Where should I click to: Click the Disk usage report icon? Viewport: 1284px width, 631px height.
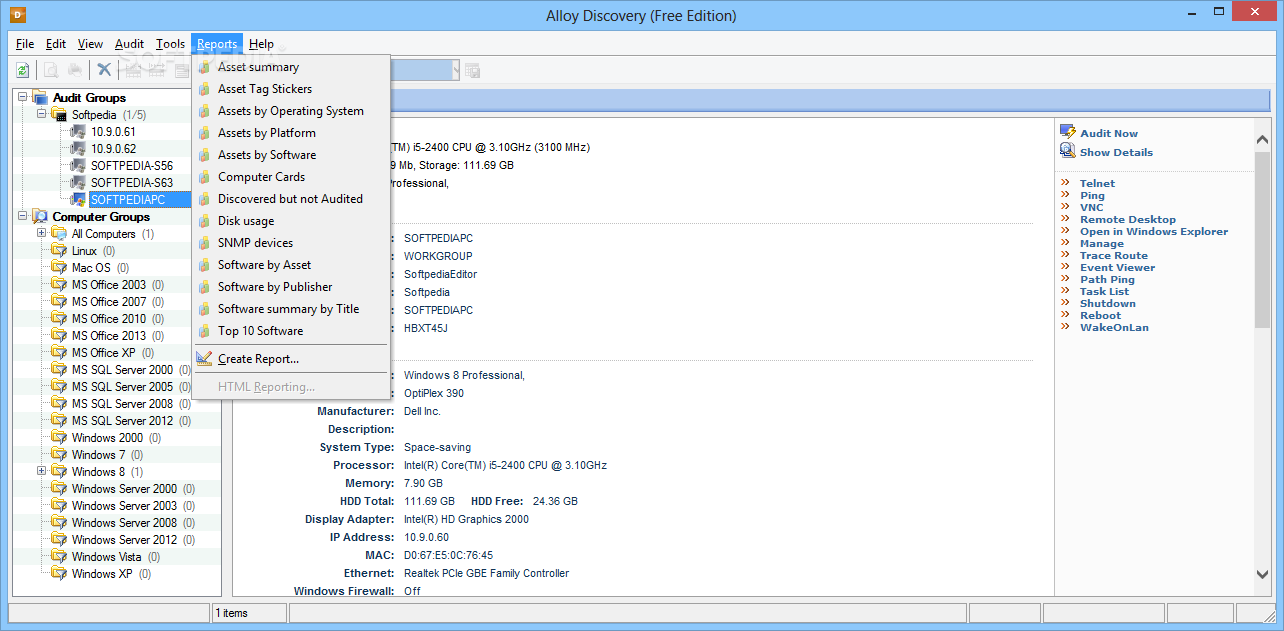click(x=205, y=221)
